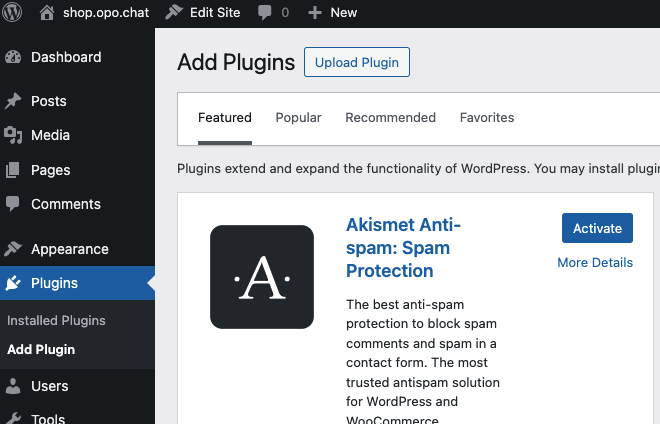Click the Pages icon in sidebar
The height and width of the screenshot is (424, 660).
coord(13,170)
